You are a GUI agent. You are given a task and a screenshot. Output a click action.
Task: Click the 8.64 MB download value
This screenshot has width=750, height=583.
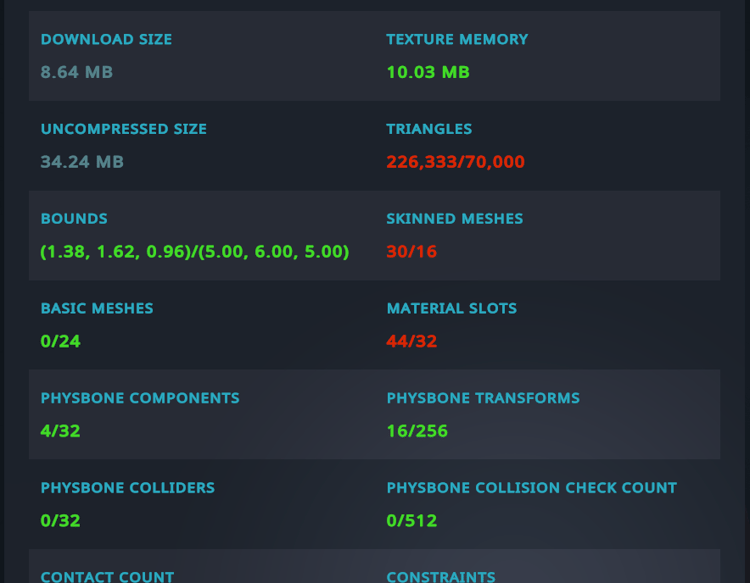tap(77, 72)
